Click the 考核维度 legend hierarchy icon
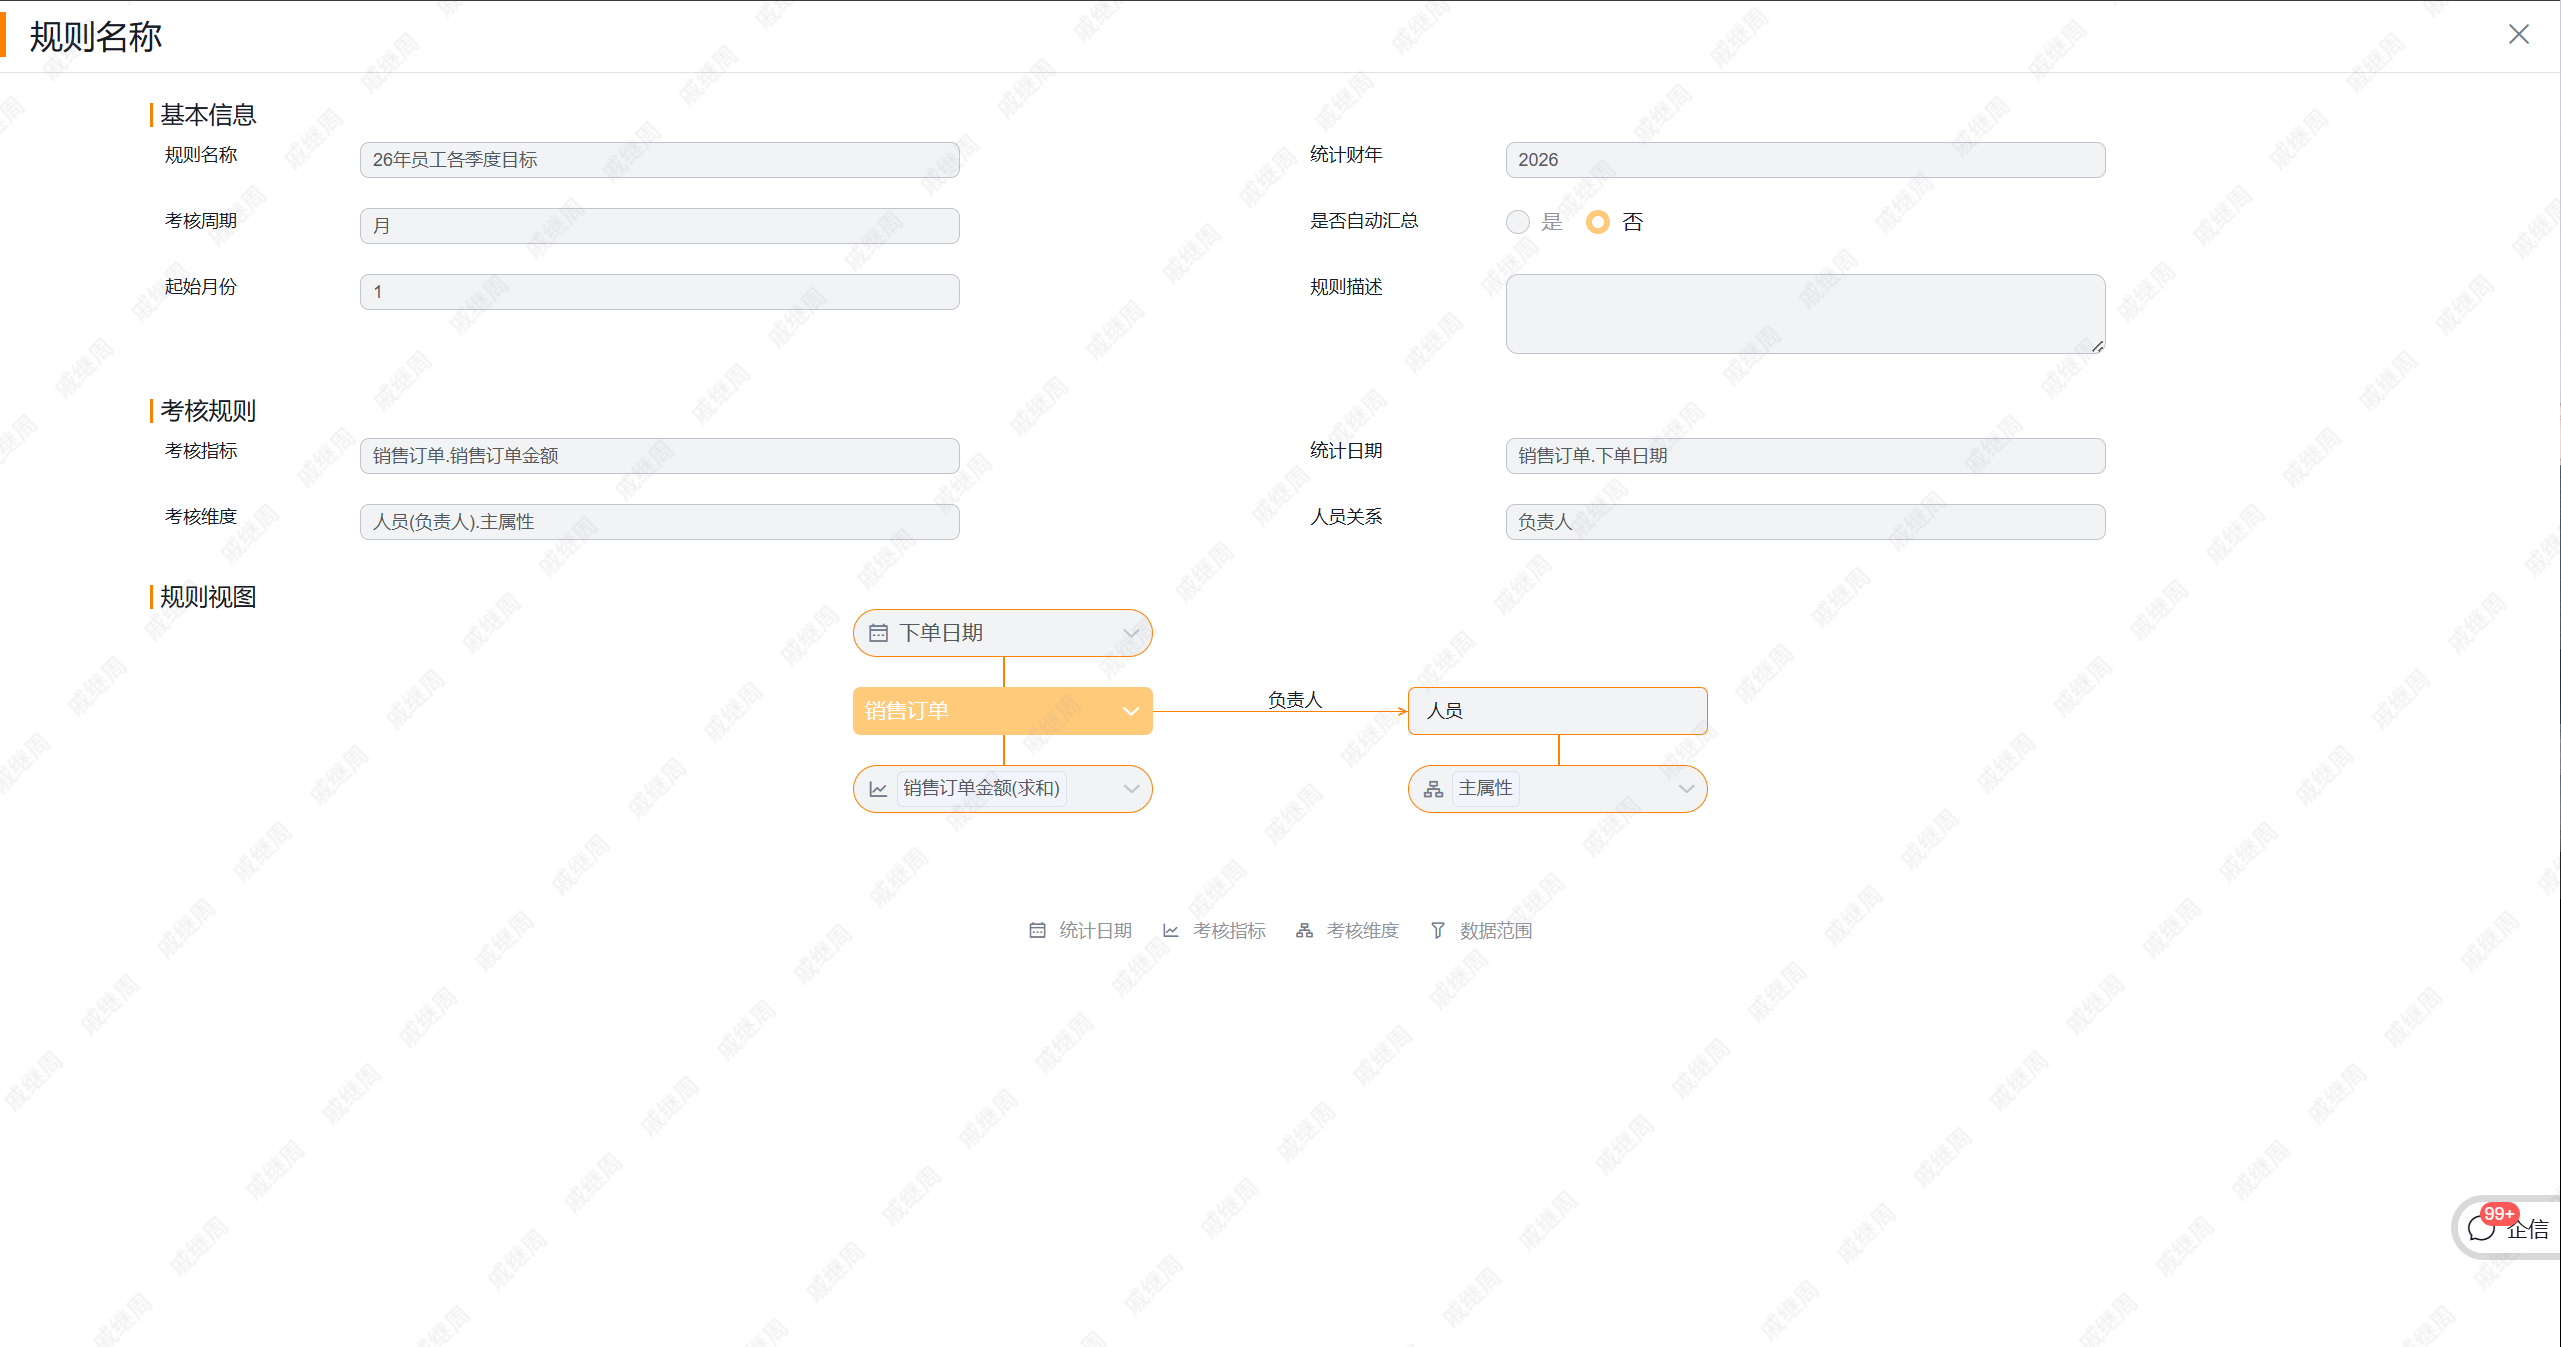2561x1347 pixels. [x=1304, y=930]
